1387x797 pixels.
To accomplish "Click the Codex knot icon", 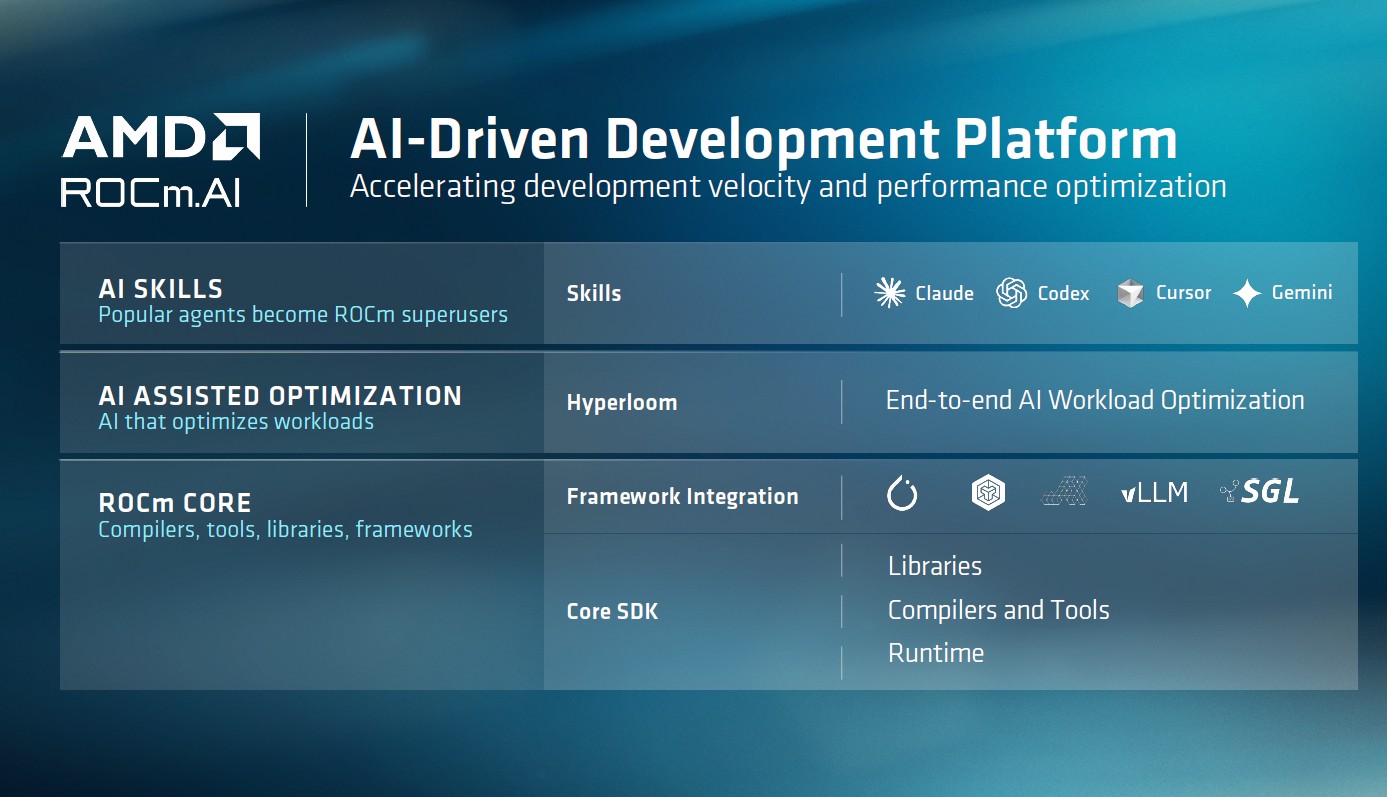I will 1012,293.
